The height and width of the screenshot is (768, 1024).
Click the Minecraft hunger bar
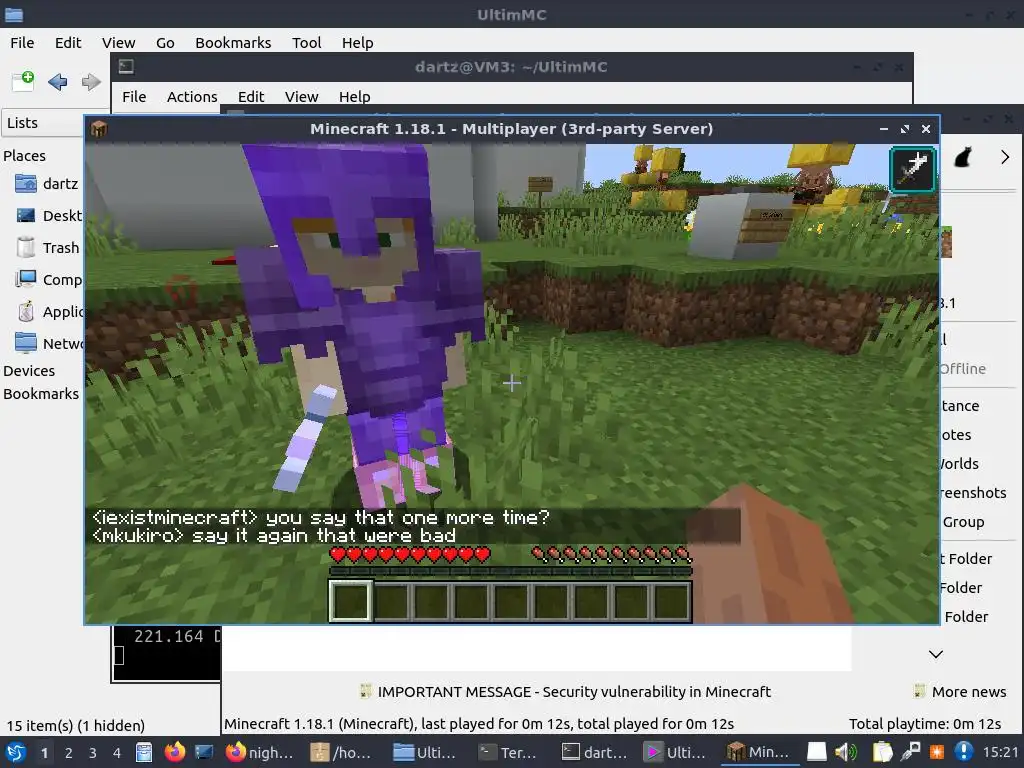tap(611, 555)
